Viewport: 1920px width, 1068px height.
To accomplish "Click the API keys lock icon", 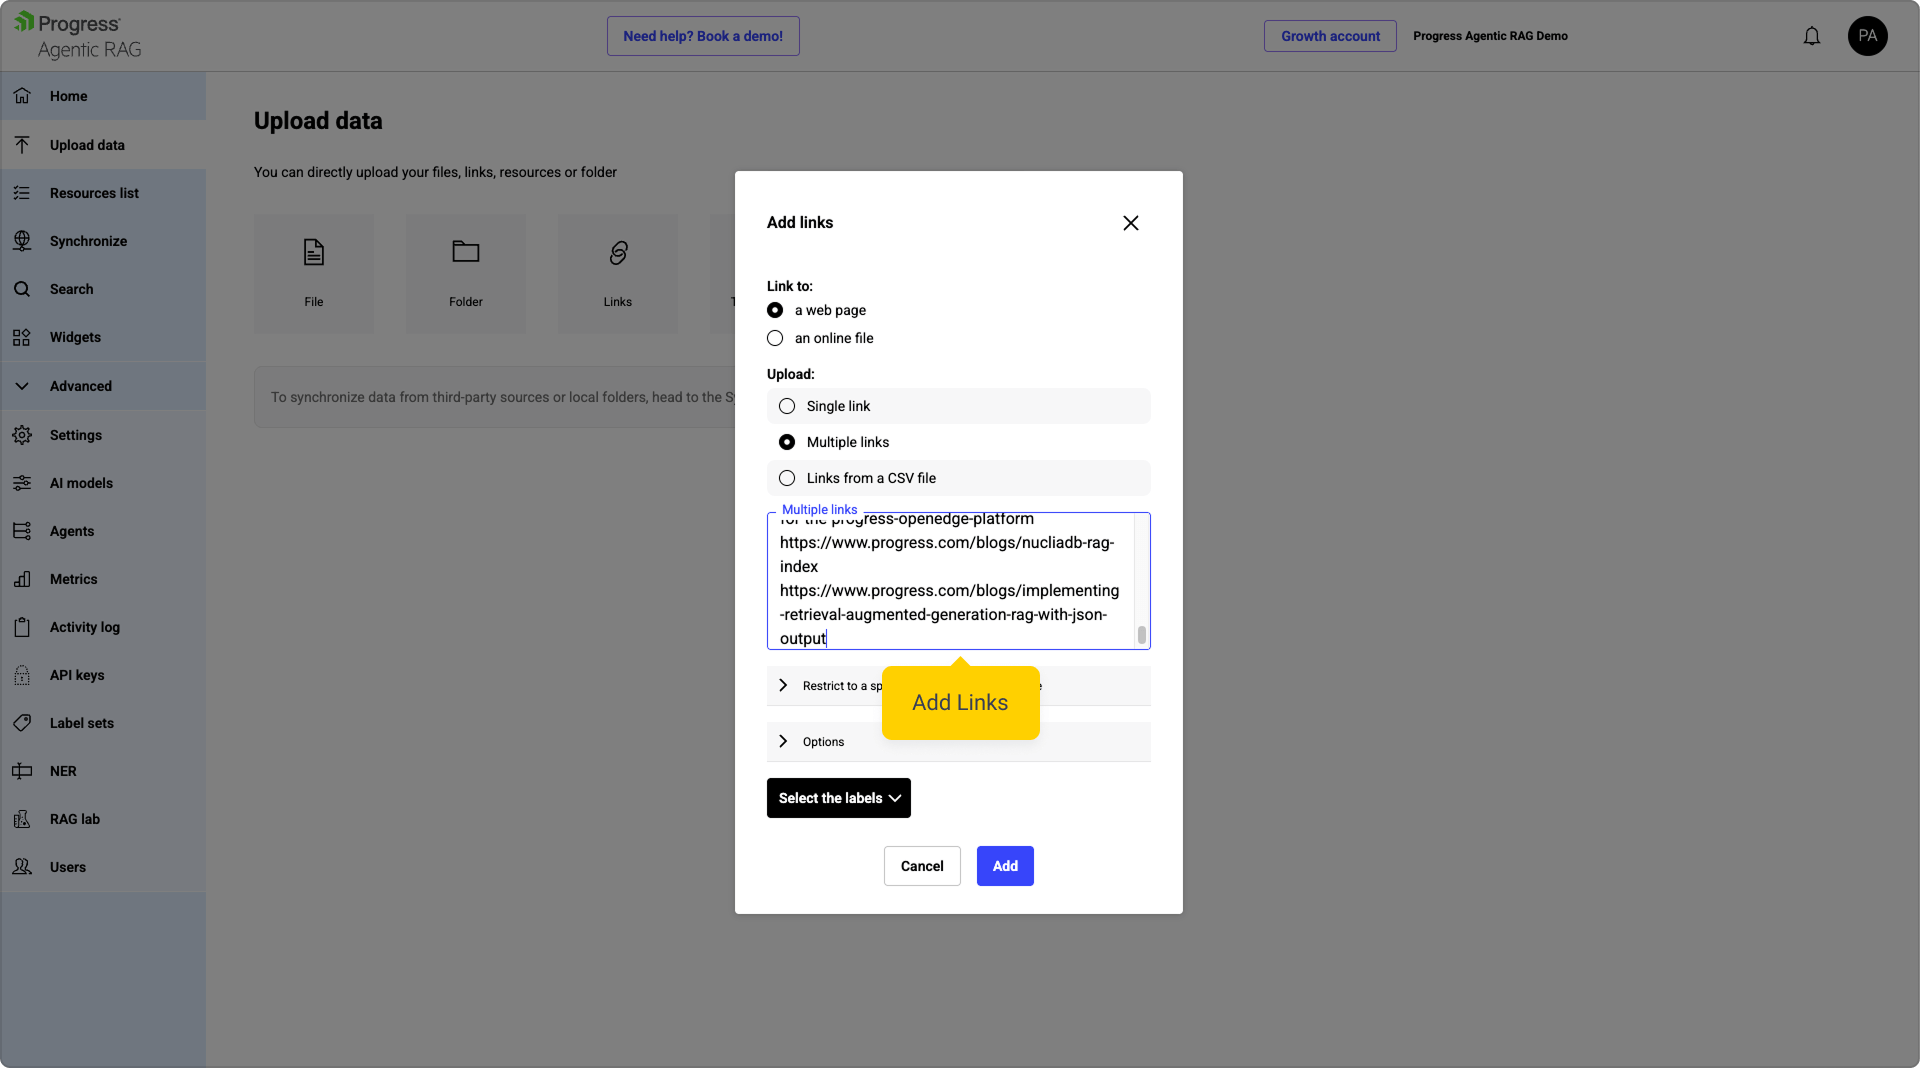I will [x=22, y=675].
